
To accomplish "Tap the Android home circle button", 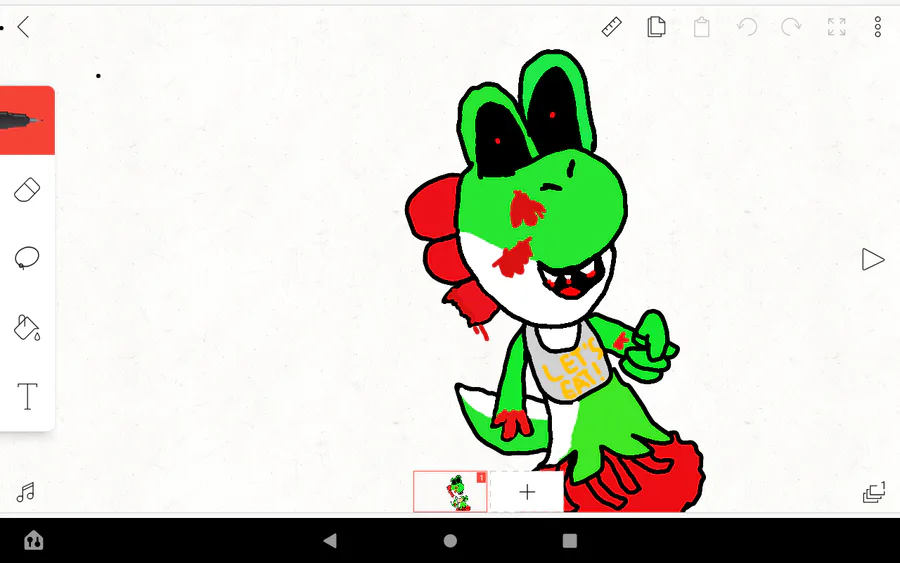I will tap(450, 541).
